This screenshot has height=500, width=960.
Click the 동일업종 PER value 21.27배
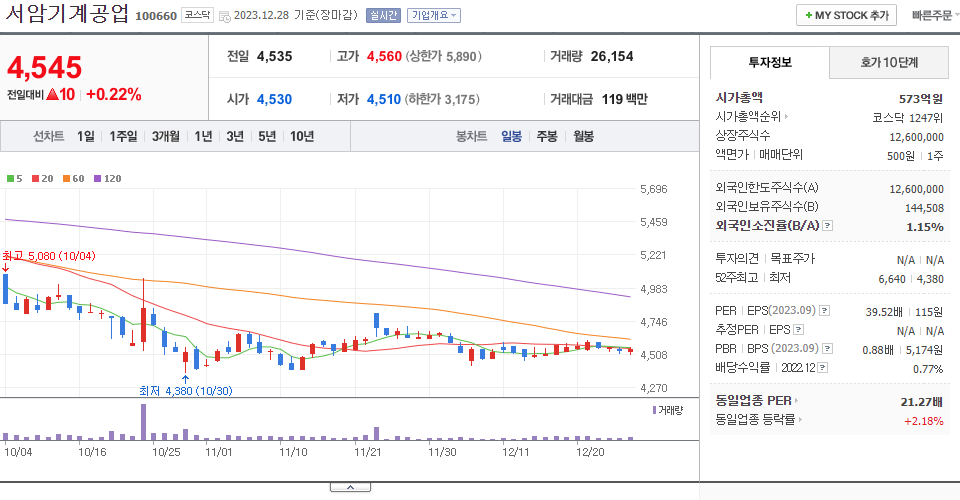click(921, 402)
